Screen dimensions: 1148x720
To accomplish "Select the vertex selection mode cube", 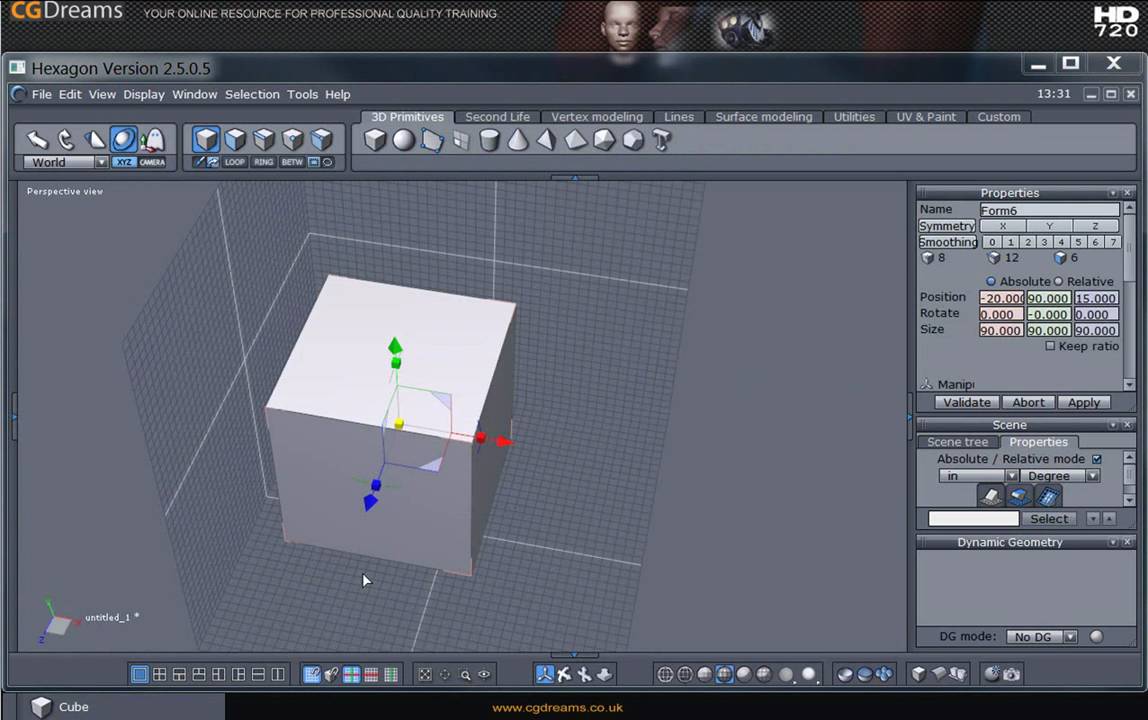I will coord(292,139).
